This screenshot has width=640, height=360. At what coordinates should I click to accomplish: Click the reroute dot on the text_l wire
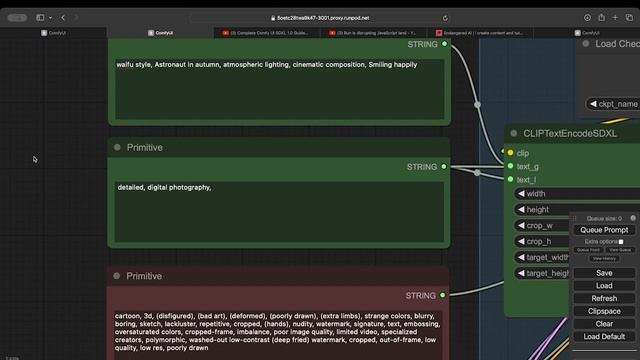coord(477,173)
